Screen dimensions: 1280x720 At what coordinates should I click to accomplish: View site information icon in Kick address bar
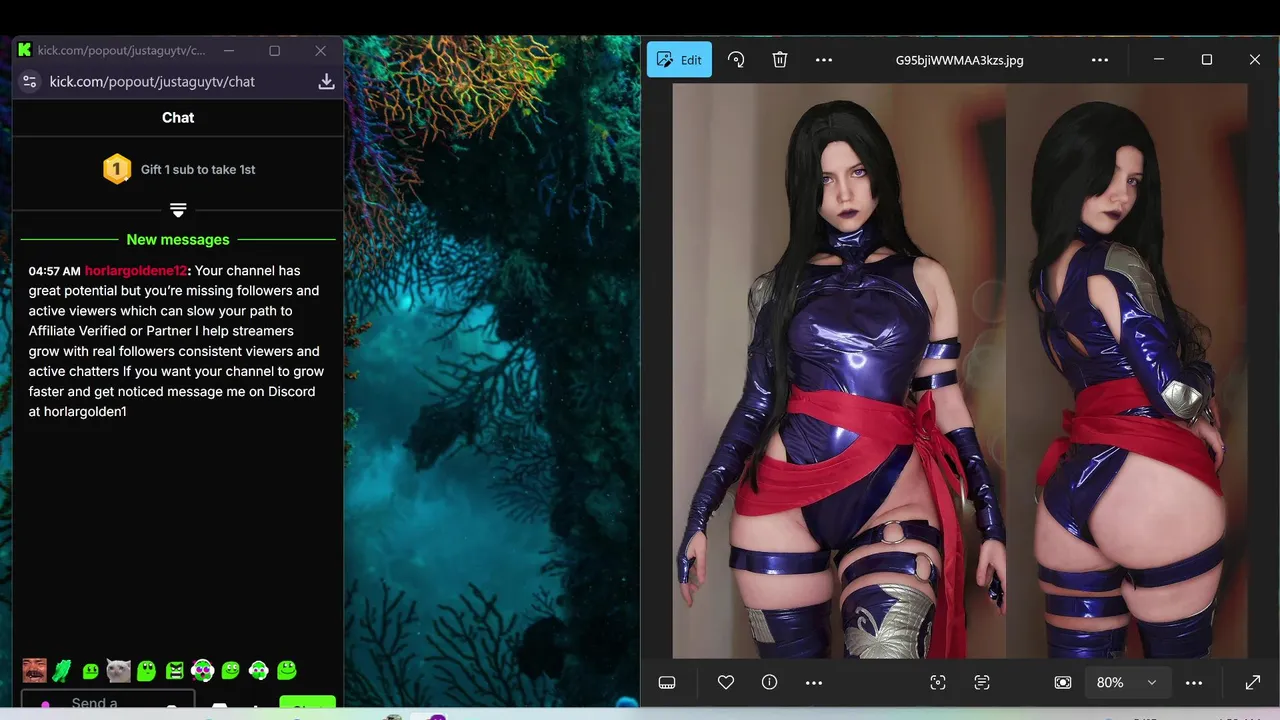click(29, 82)
